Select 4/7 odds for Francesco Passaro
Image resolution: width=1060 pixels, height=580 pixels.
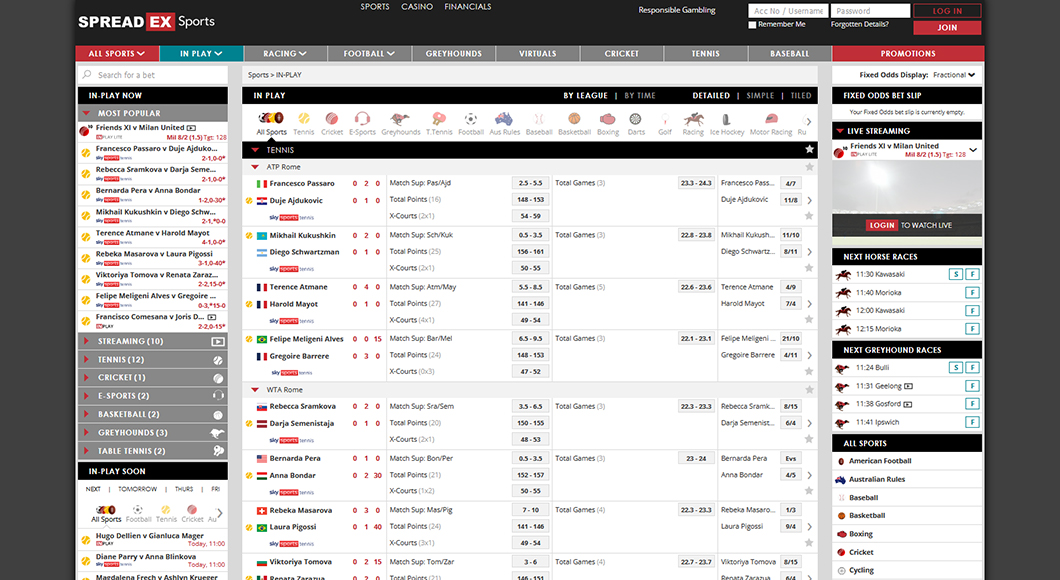point(790,183)
